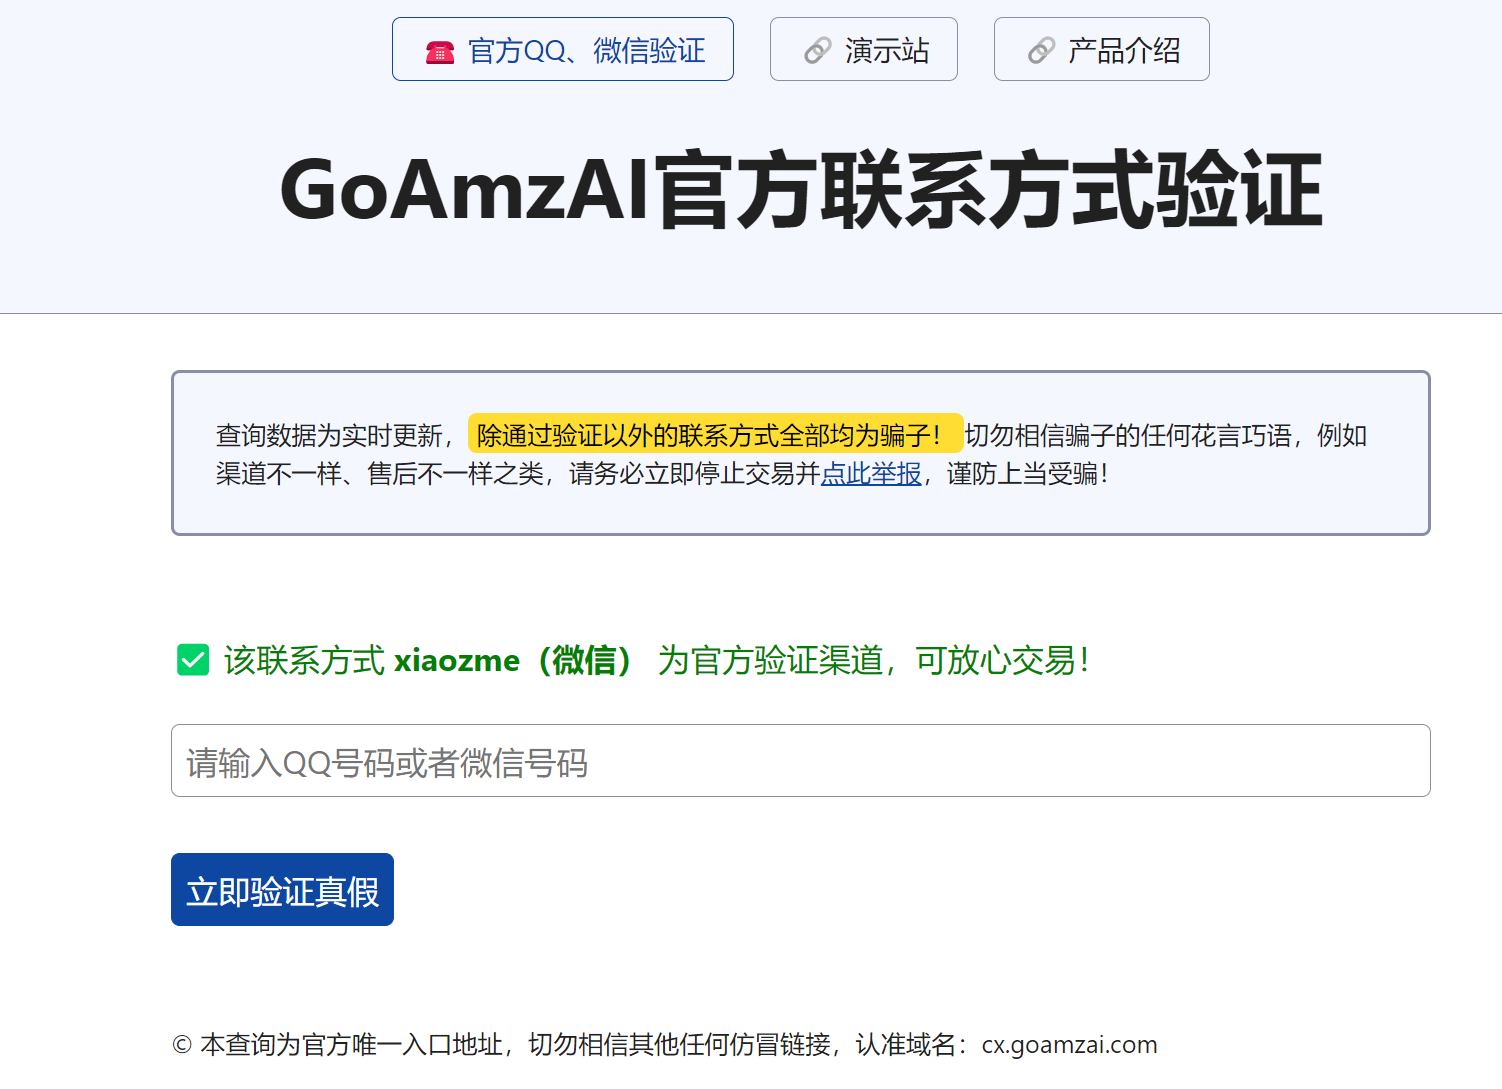Click the 查询数据为实时更新 notice text
This screenshot has height=1089, width=1502.
(x=329, y=435)
